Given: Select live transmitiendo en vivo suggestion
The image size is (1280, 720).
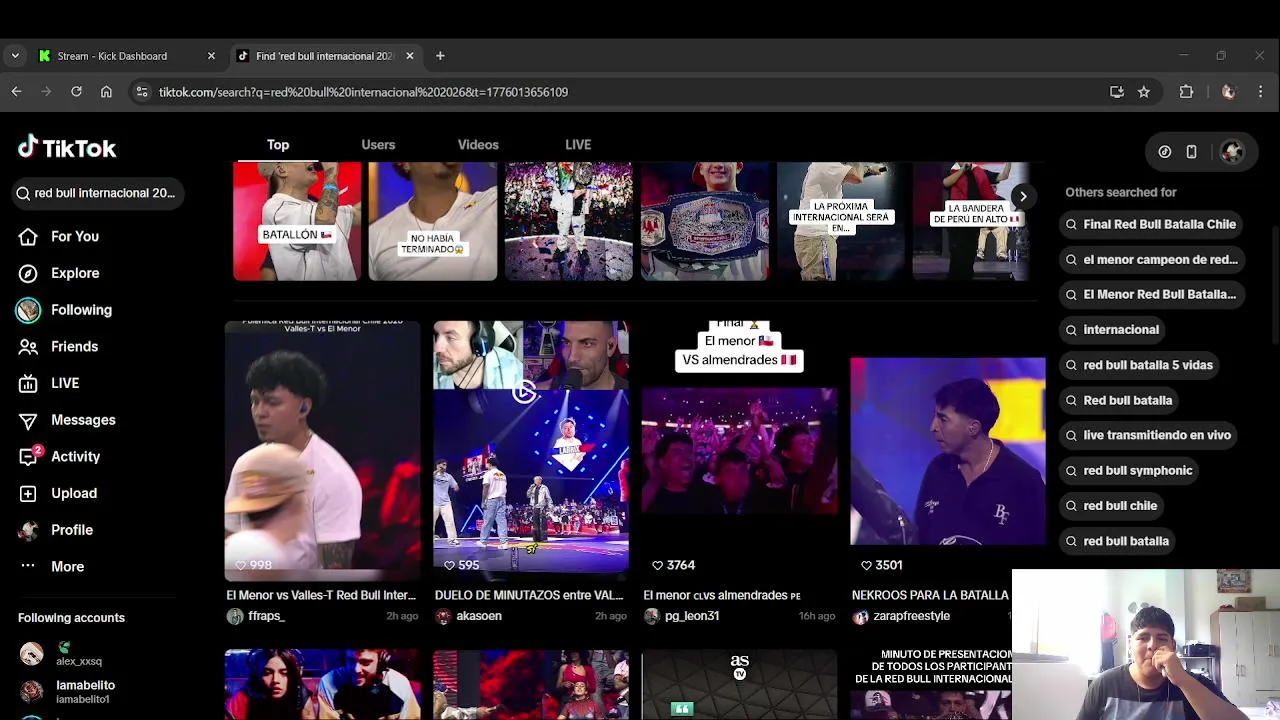Looking at the screenshot, I should [x=1147, y=435].
